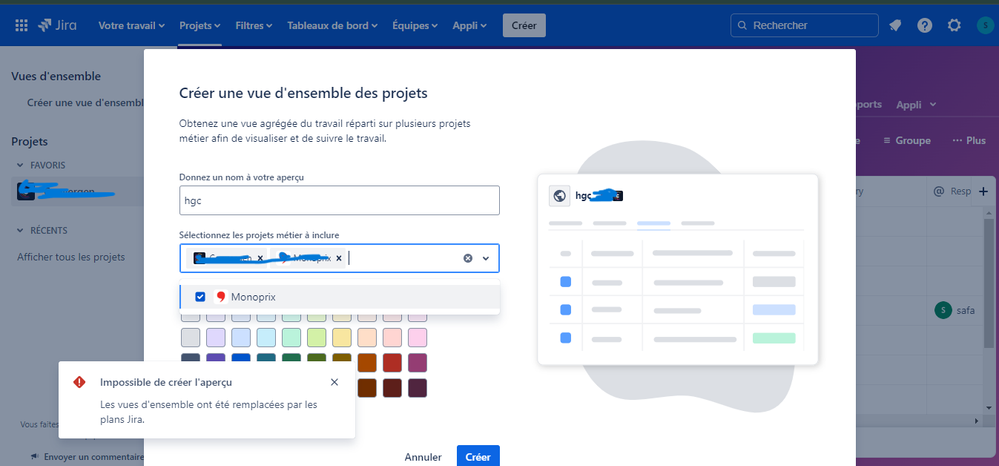Uncheck the Monoprix checkbox
Screen dimensions: 999x466
click(x=200, y=296)
